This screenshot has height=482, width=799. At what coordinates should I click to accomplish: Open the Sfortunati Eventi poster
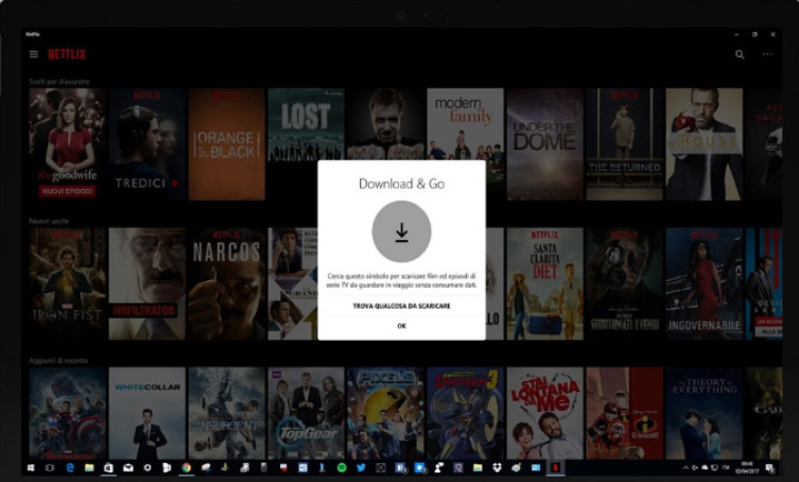[x=624, y=284]
